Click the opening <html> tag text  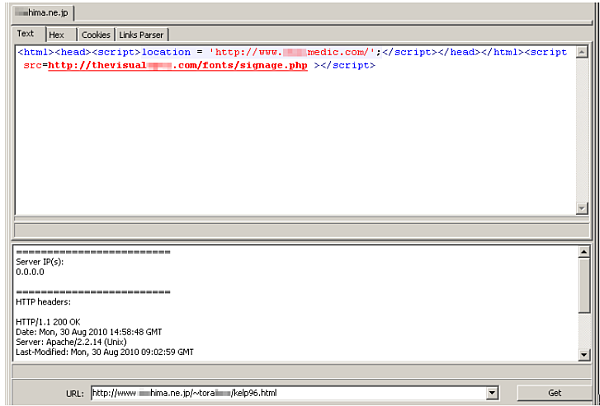click(x=36, y=52)
